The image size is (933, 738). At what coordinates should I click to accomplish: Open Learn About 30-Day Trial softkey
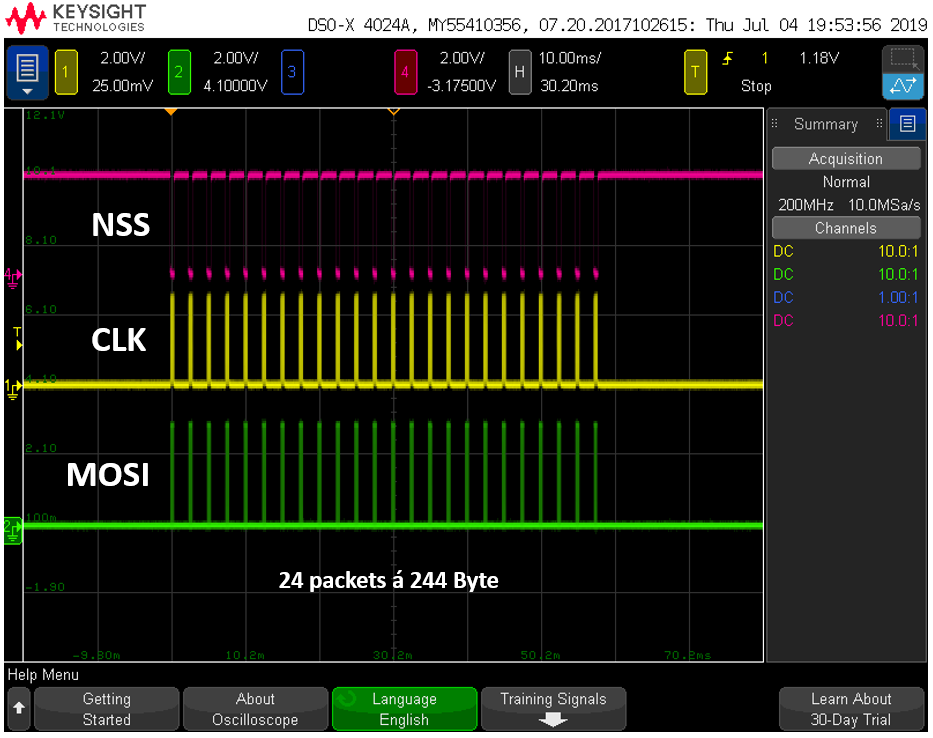(851, 709)
